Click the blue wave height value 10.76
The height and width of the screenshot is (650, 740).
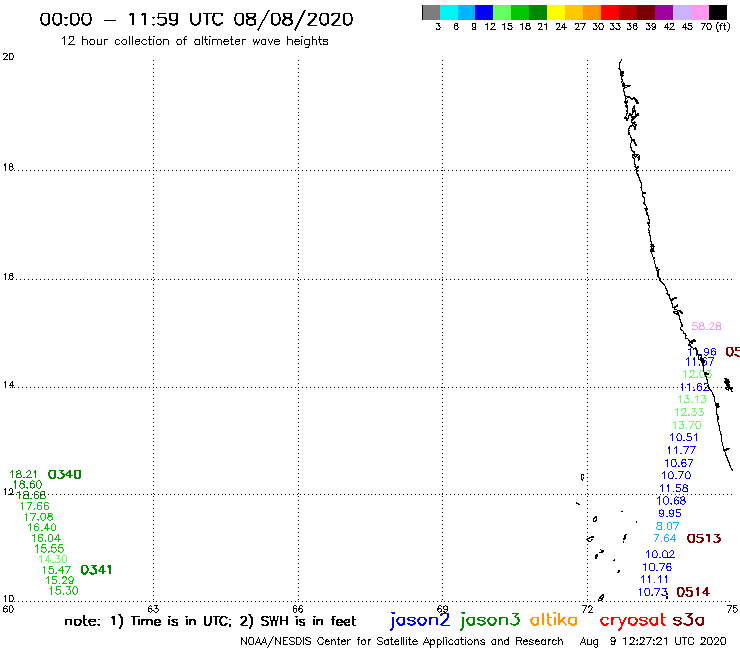tap(657, 567)
